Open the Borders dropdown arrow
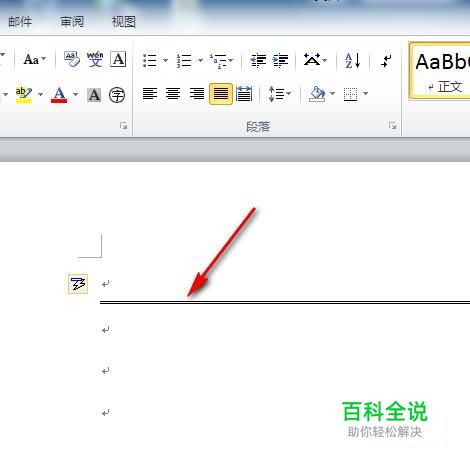Viewport: 470px width, 470px height. tap(366, 94)
